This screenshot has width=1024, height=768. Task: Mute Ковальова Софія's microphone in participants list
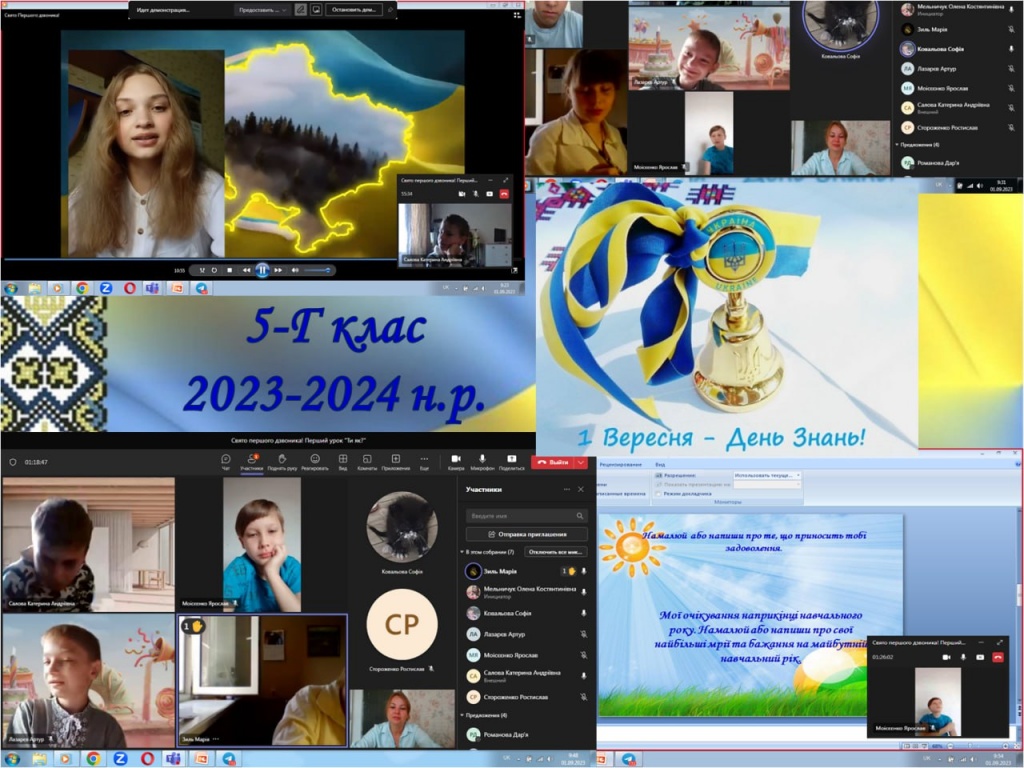[584, 613]
